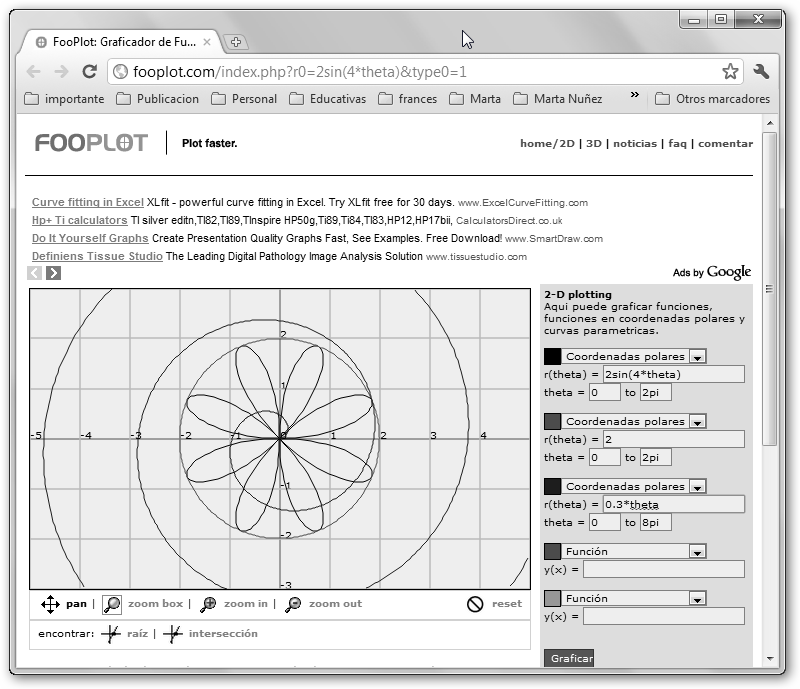This screenshot has height=689, width=800.
Task: Click the r(theta) field containing 0.3*theta
Action: click(673, 504)
